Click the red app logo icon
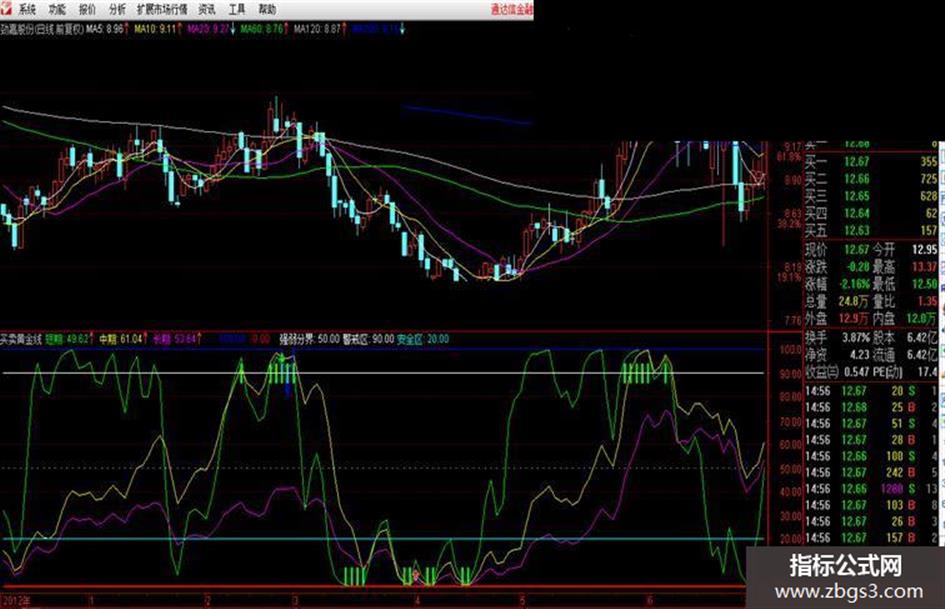Viewport: 945px width, 609px height. tap(5, 8)
